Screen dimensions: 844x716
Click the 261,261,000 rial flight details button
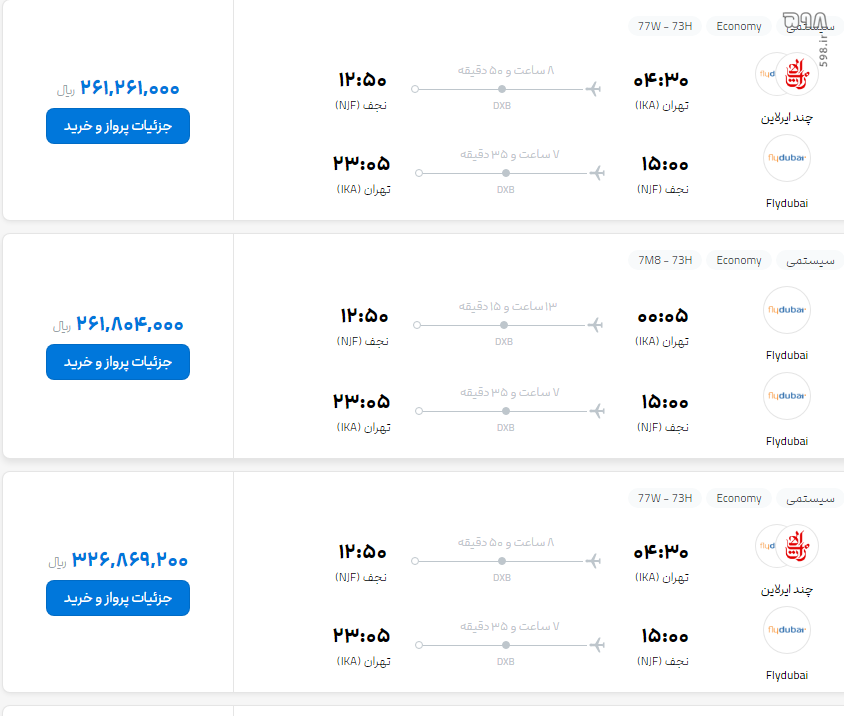pos(118,126)
